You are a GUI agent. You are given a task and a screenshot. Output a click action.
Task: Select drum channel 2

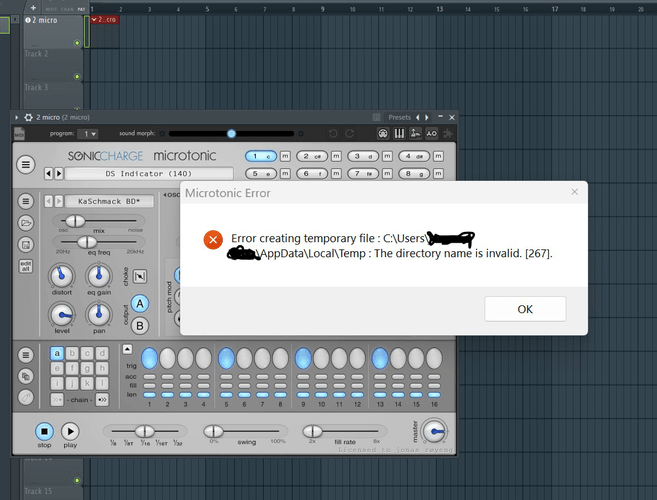pyautogui.click(x=312, y=156)
